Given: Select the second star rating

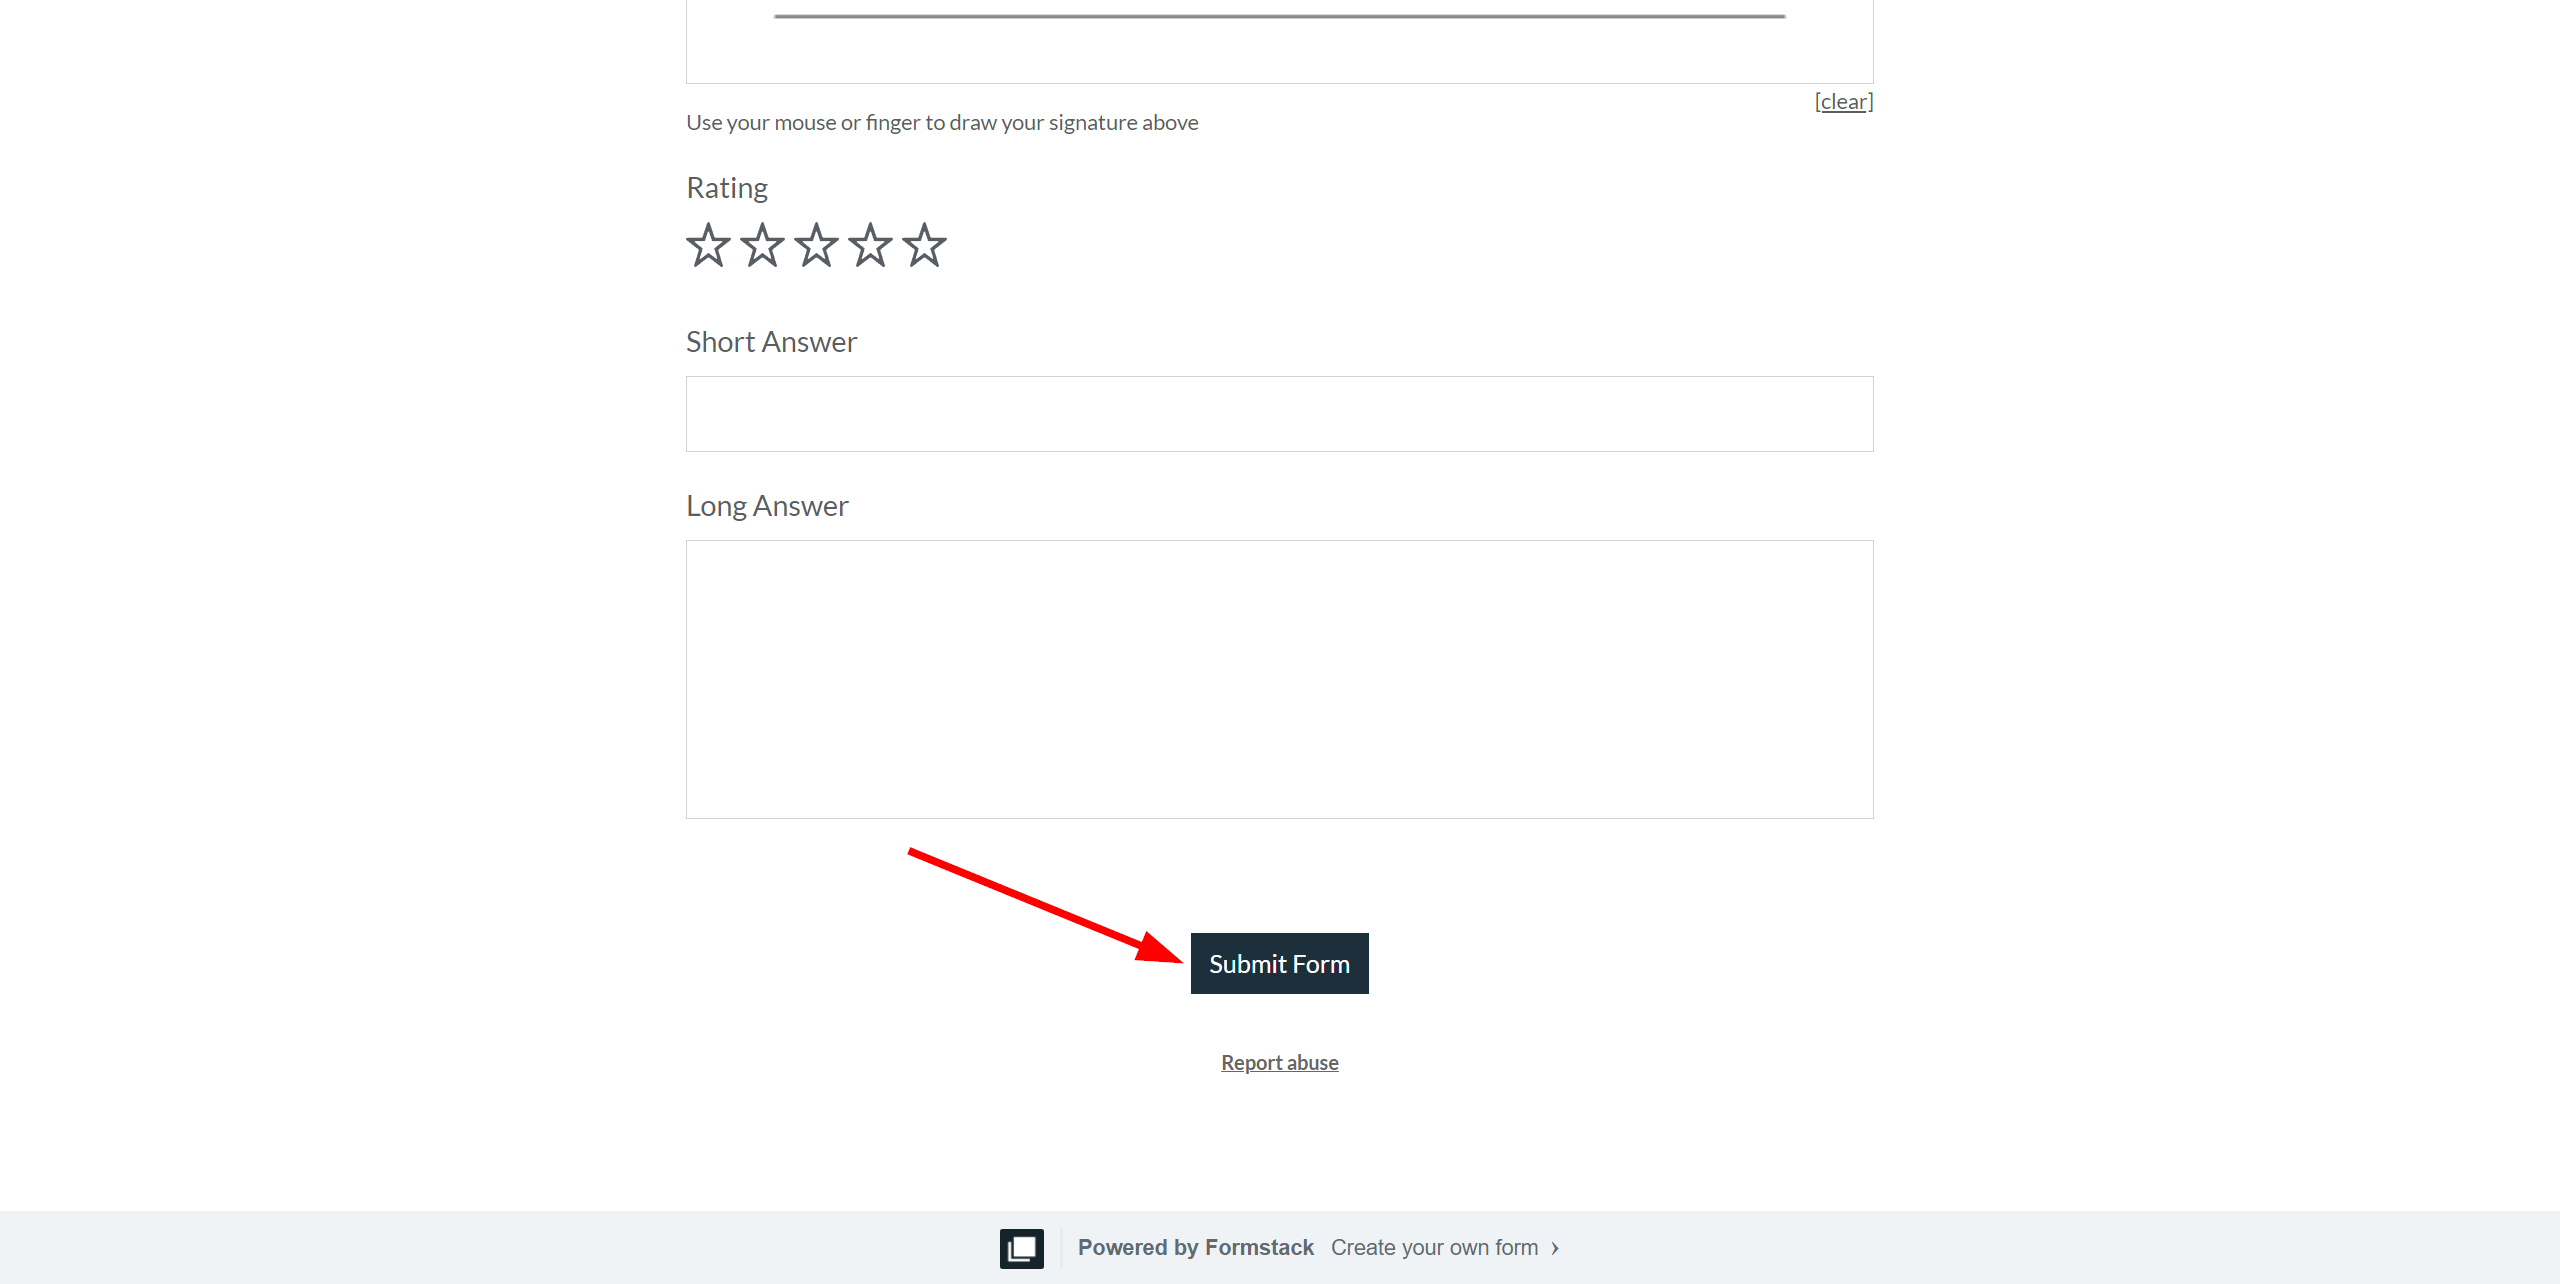Looking at the screenshot, I should pos(759,244).
